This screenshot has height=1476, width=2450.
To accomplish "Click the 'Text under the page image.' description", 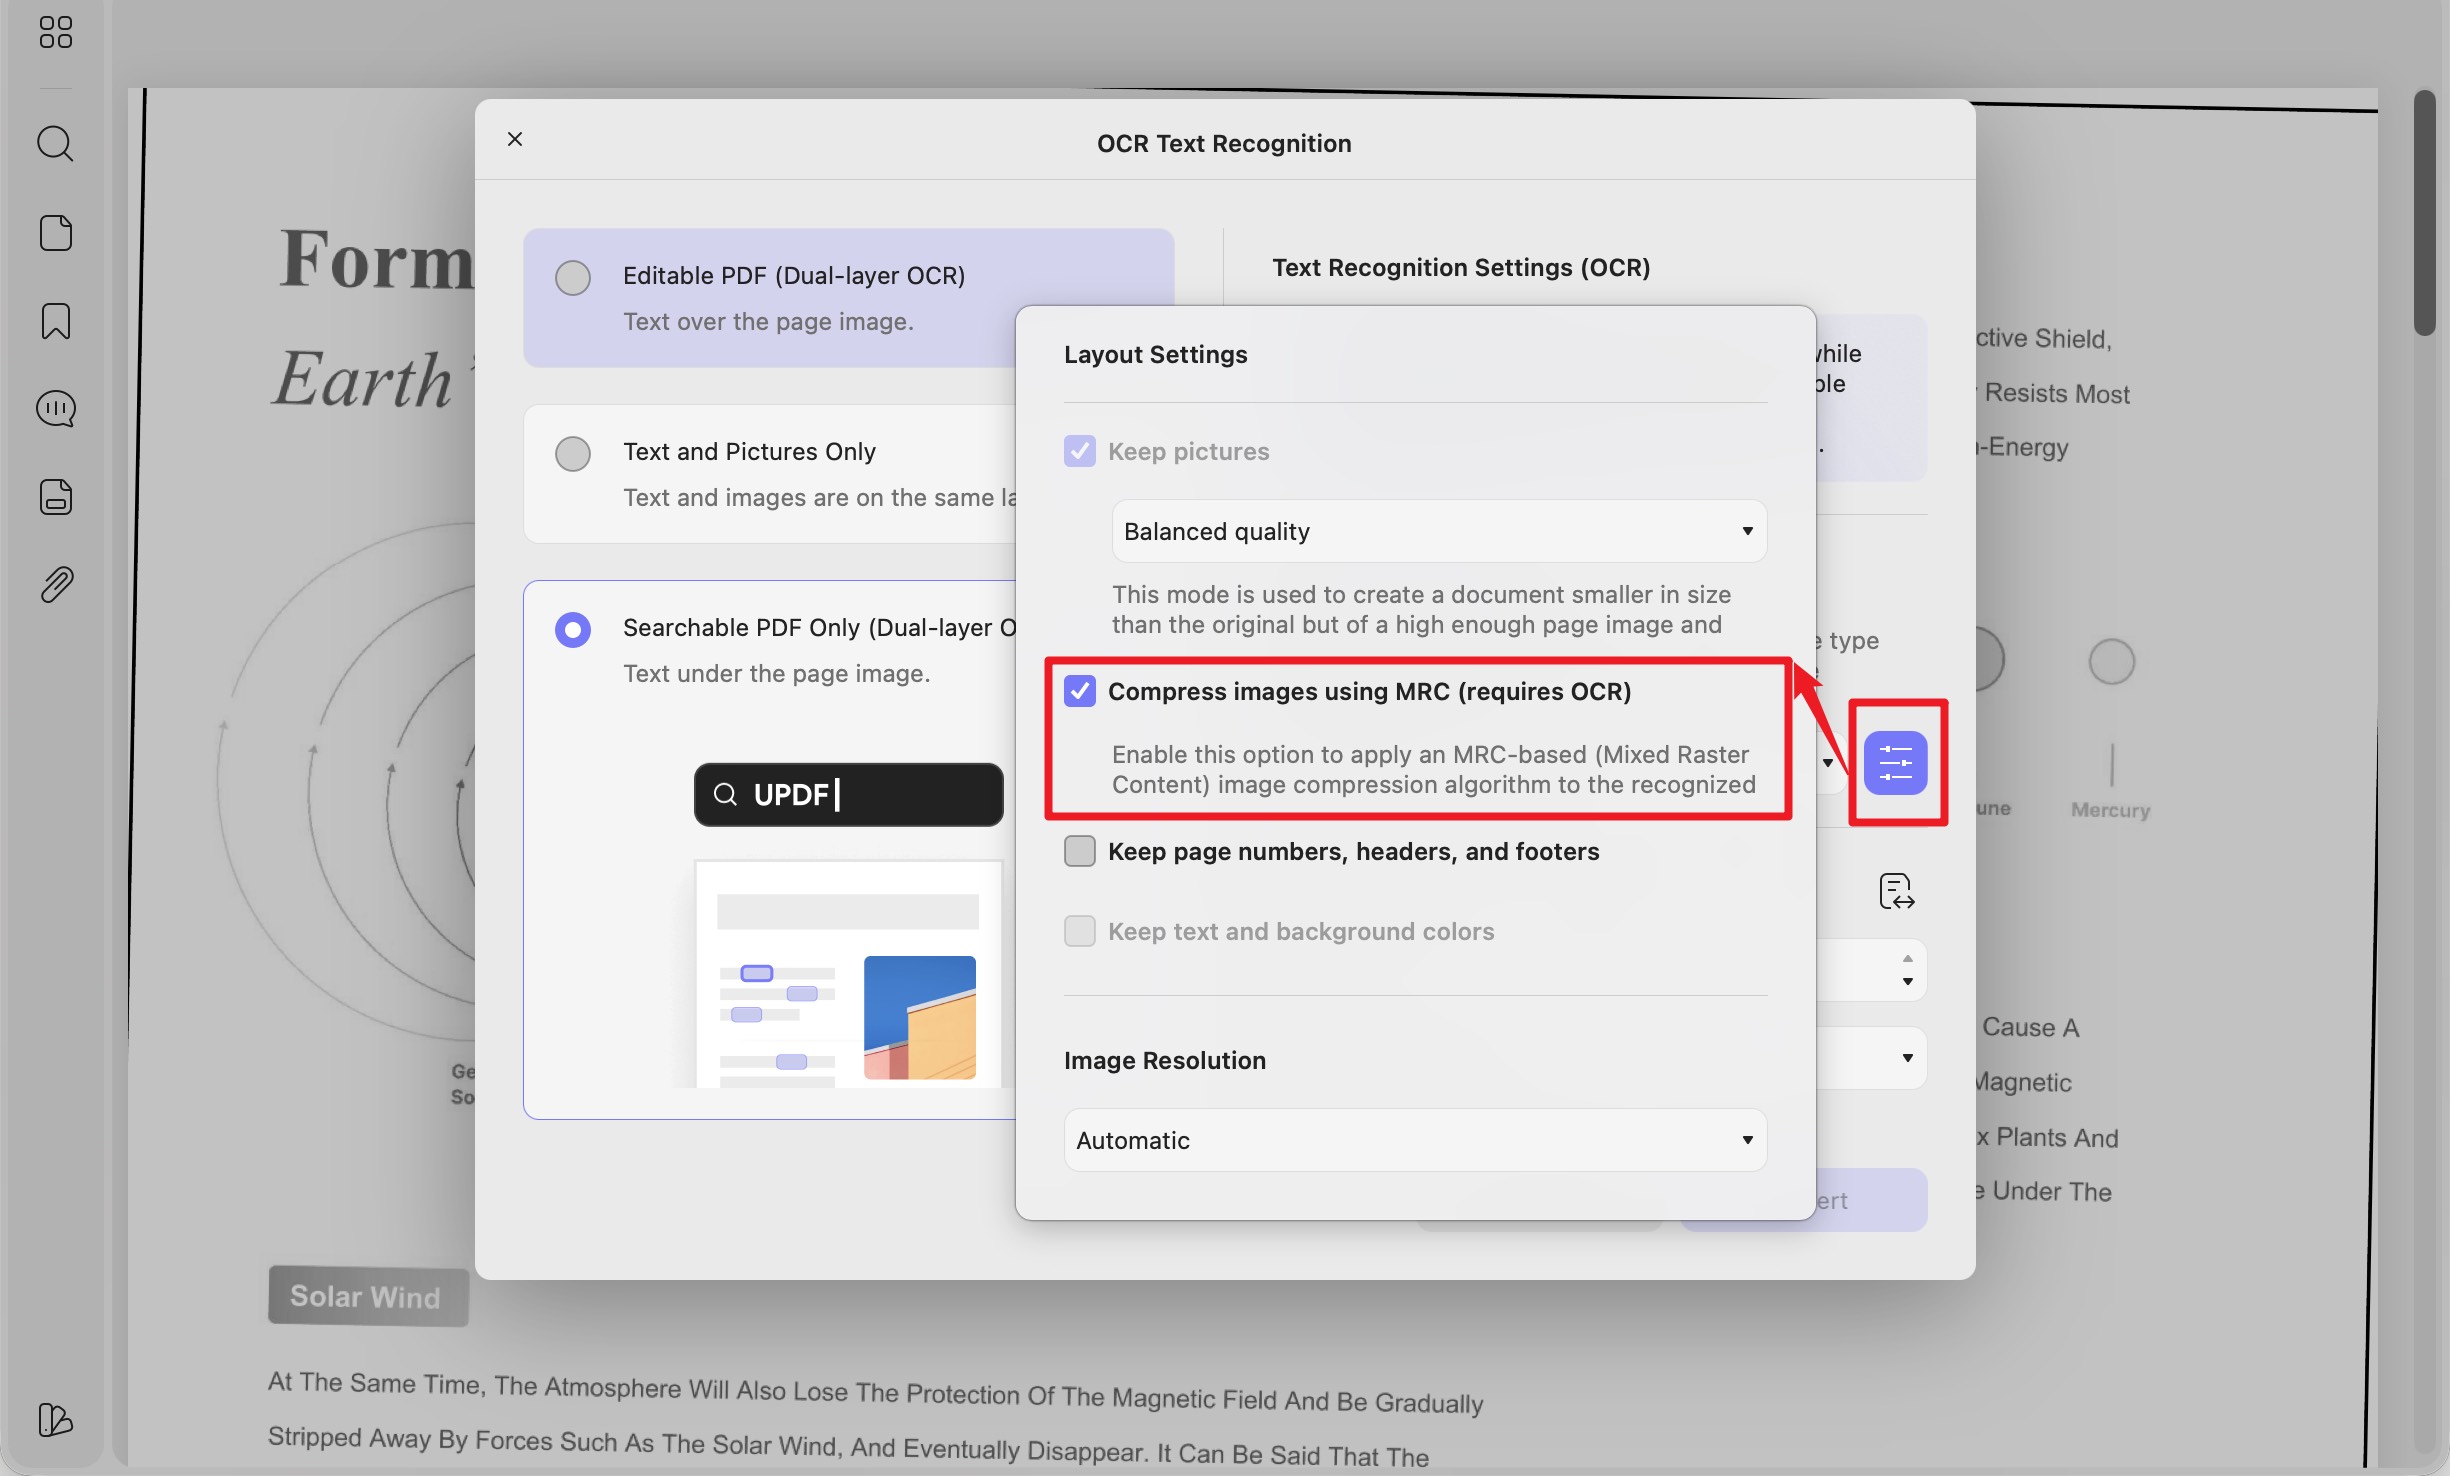I will 777,674.
